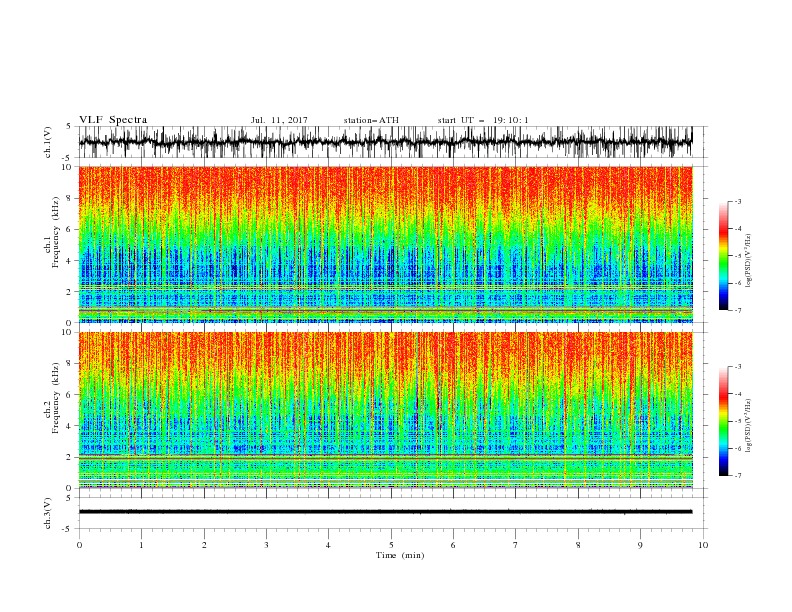
Task: Click the "-7" label on ch.1 colorbar
Action: (737, 310)
